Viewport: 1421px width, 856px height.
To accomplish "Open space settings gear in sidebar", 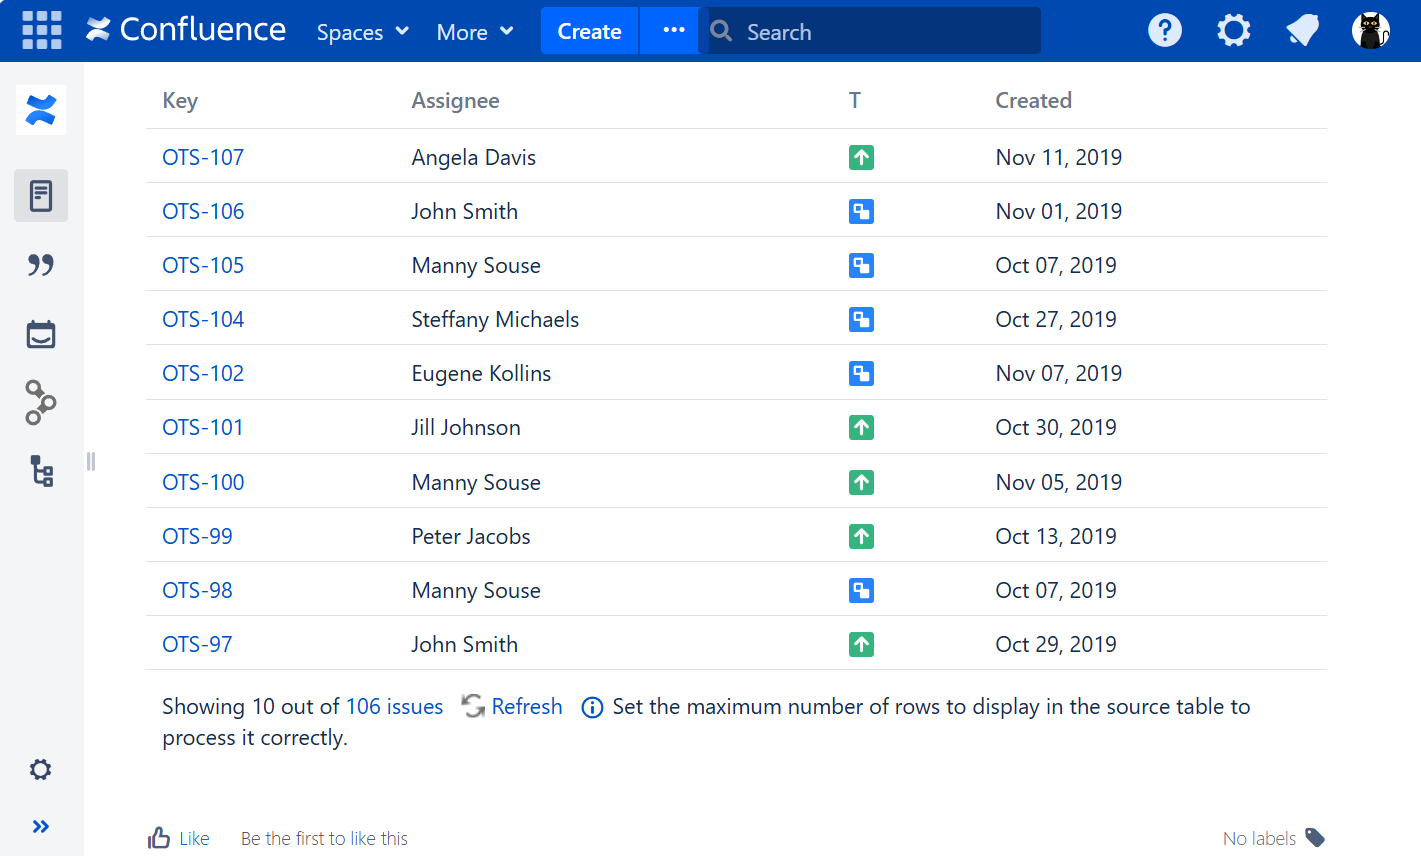I will tap(41, 769).
